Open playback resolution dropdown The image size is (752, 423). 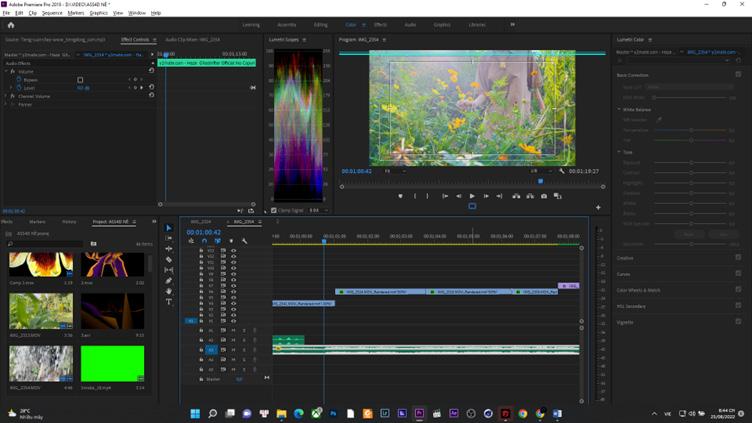(x=540, y=171)
